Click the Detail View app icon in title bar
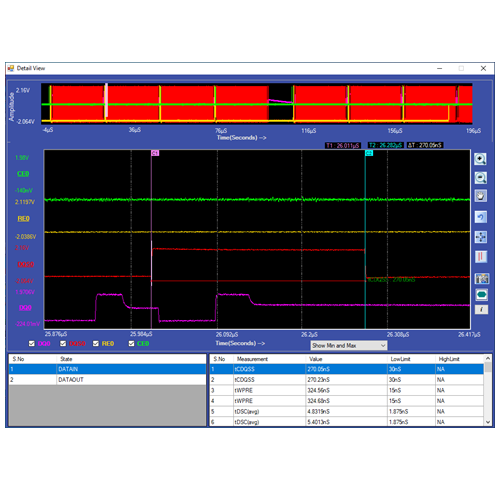Image resolution: width=500 pixels, height=500 pixels. (x=11, y=68)
